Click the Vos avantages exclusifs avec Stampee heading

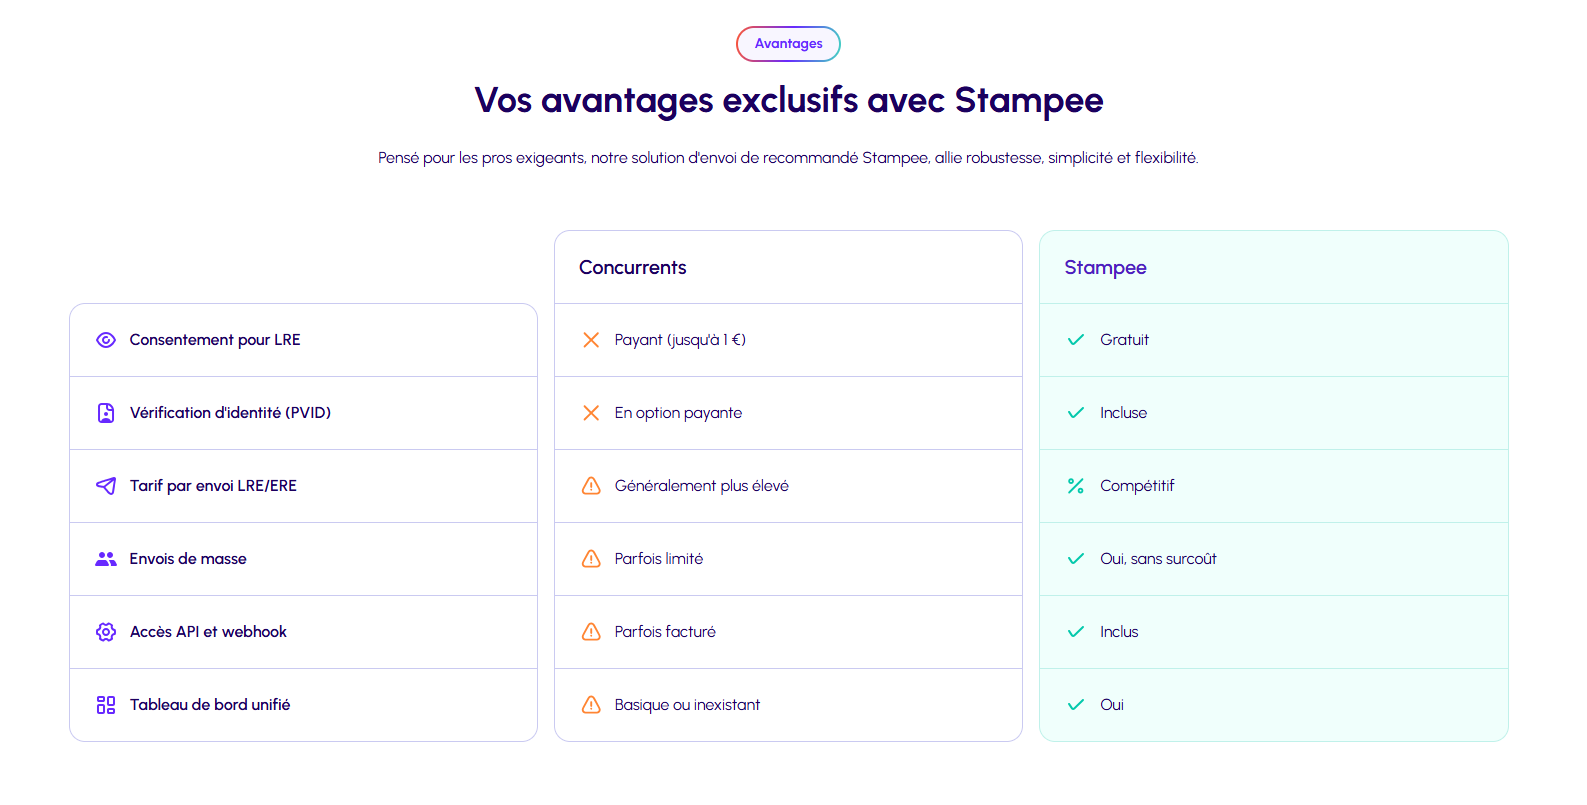point(788,100)
